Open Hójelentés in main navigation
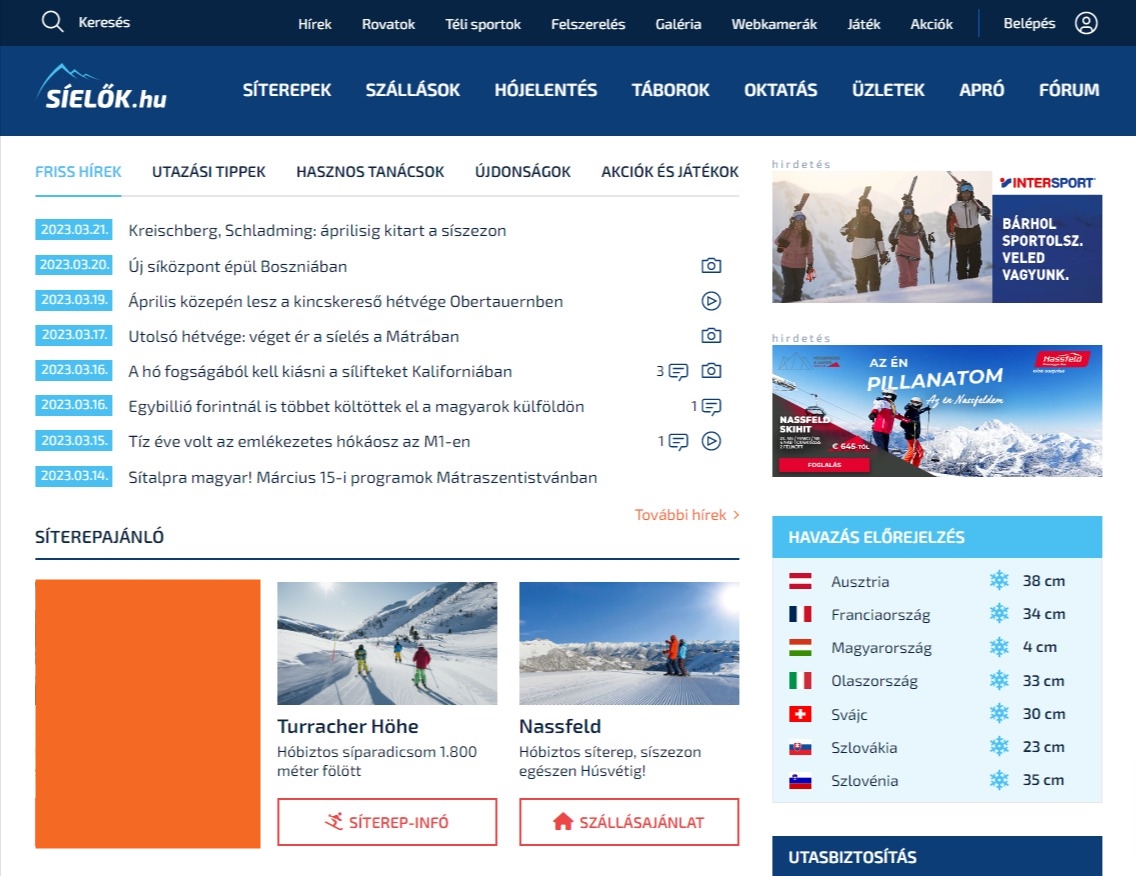This screenshot has width=1136, height=876. [545, 90]
